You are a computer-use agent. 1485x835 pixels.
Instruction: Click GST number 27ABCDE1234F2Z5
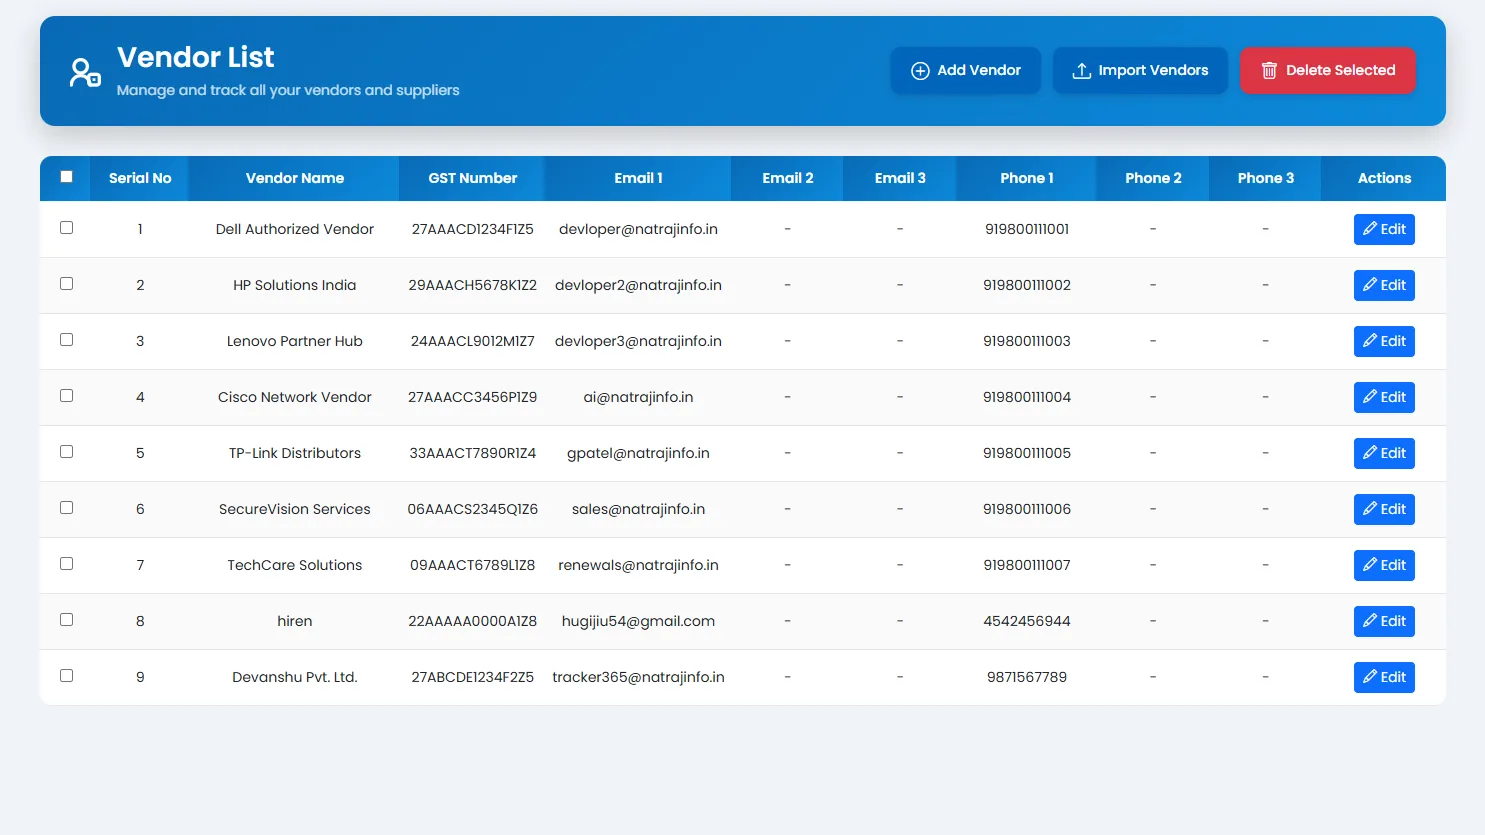pos(473,677)
